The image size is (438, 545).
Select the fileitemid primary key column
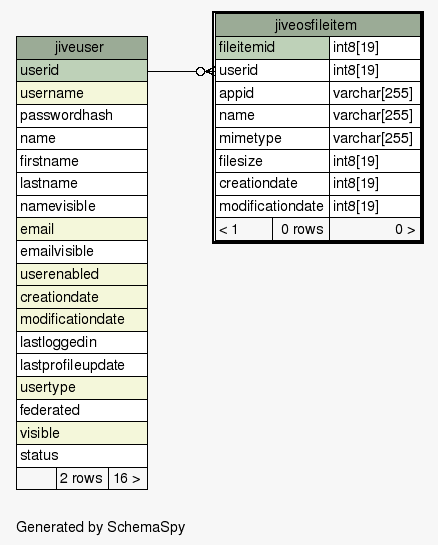pos(273,48)
